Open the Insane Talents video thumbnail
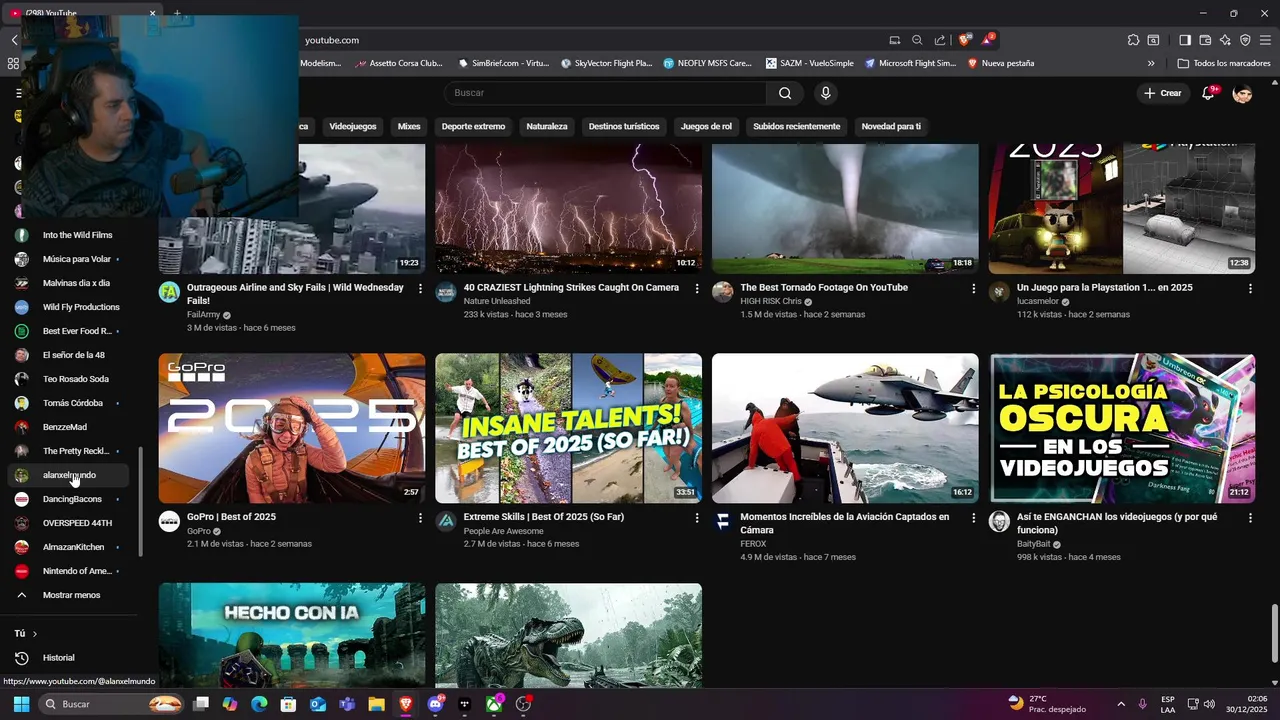Screen dimensions: 1280x720 568,428
